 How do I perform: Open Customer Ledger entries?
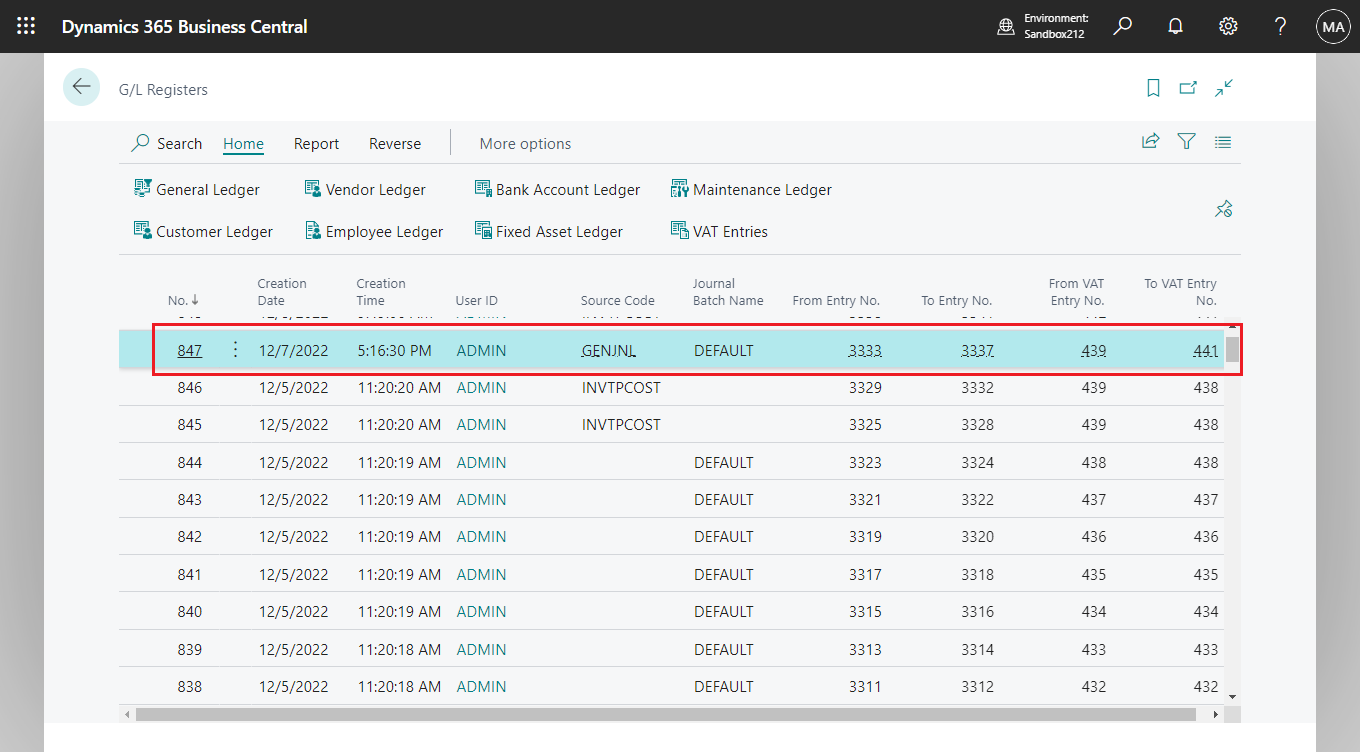[x=203, y=231]
